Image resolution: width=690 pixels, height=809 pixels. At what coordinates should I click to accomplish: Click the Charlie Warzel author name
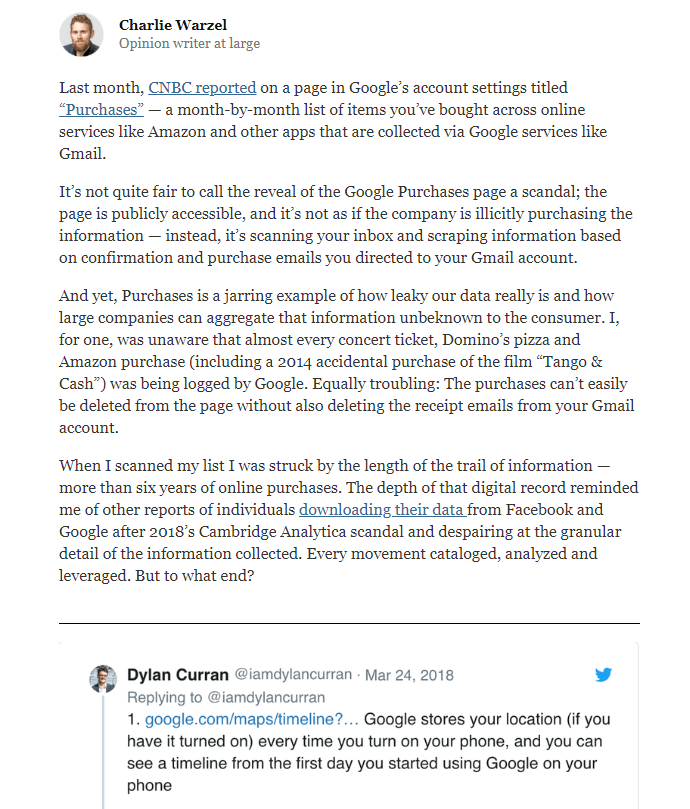pos(173,25)
